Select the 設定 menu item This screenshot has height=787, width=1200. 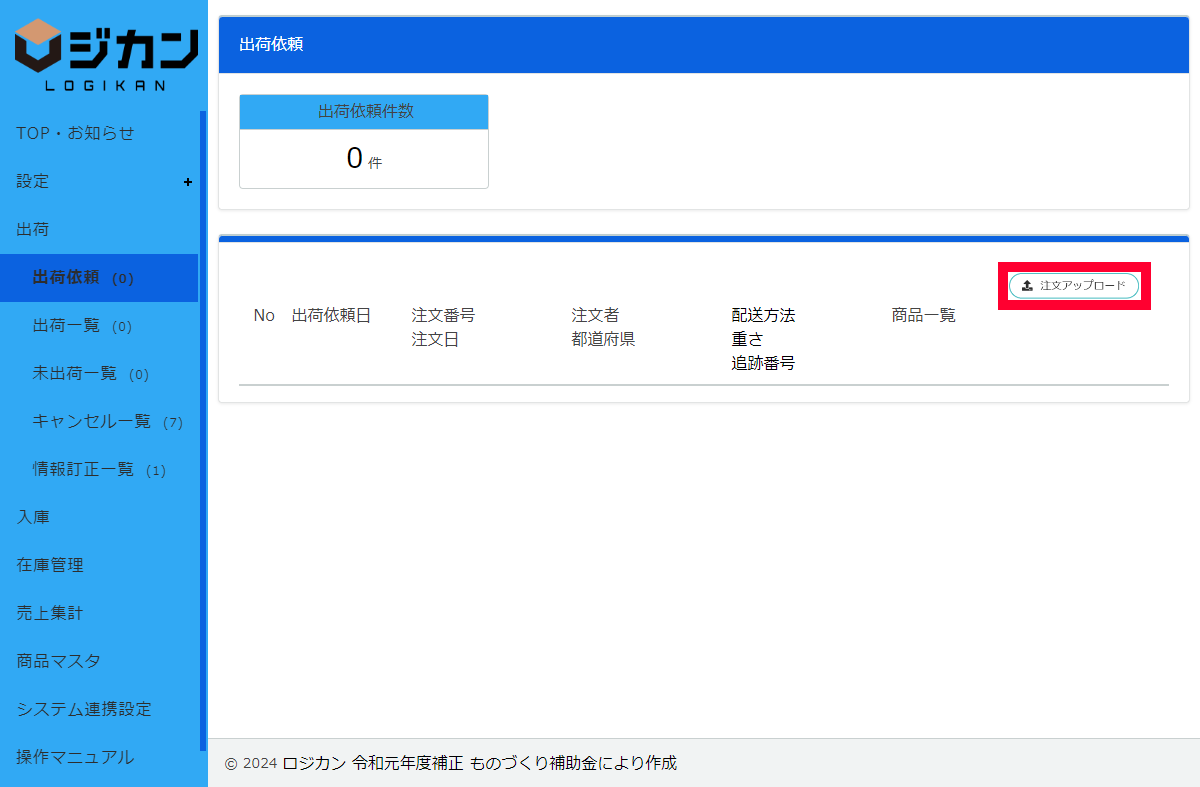coord(33,182)
